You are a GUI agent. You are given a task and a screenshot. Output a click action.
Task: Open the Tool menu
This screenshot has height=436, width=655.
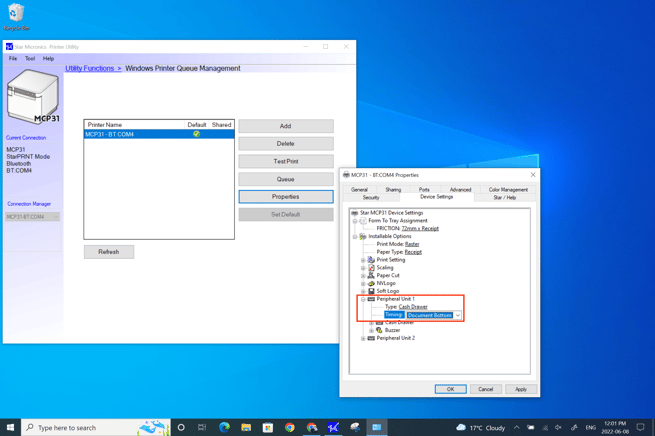click(x=30, y=58)
